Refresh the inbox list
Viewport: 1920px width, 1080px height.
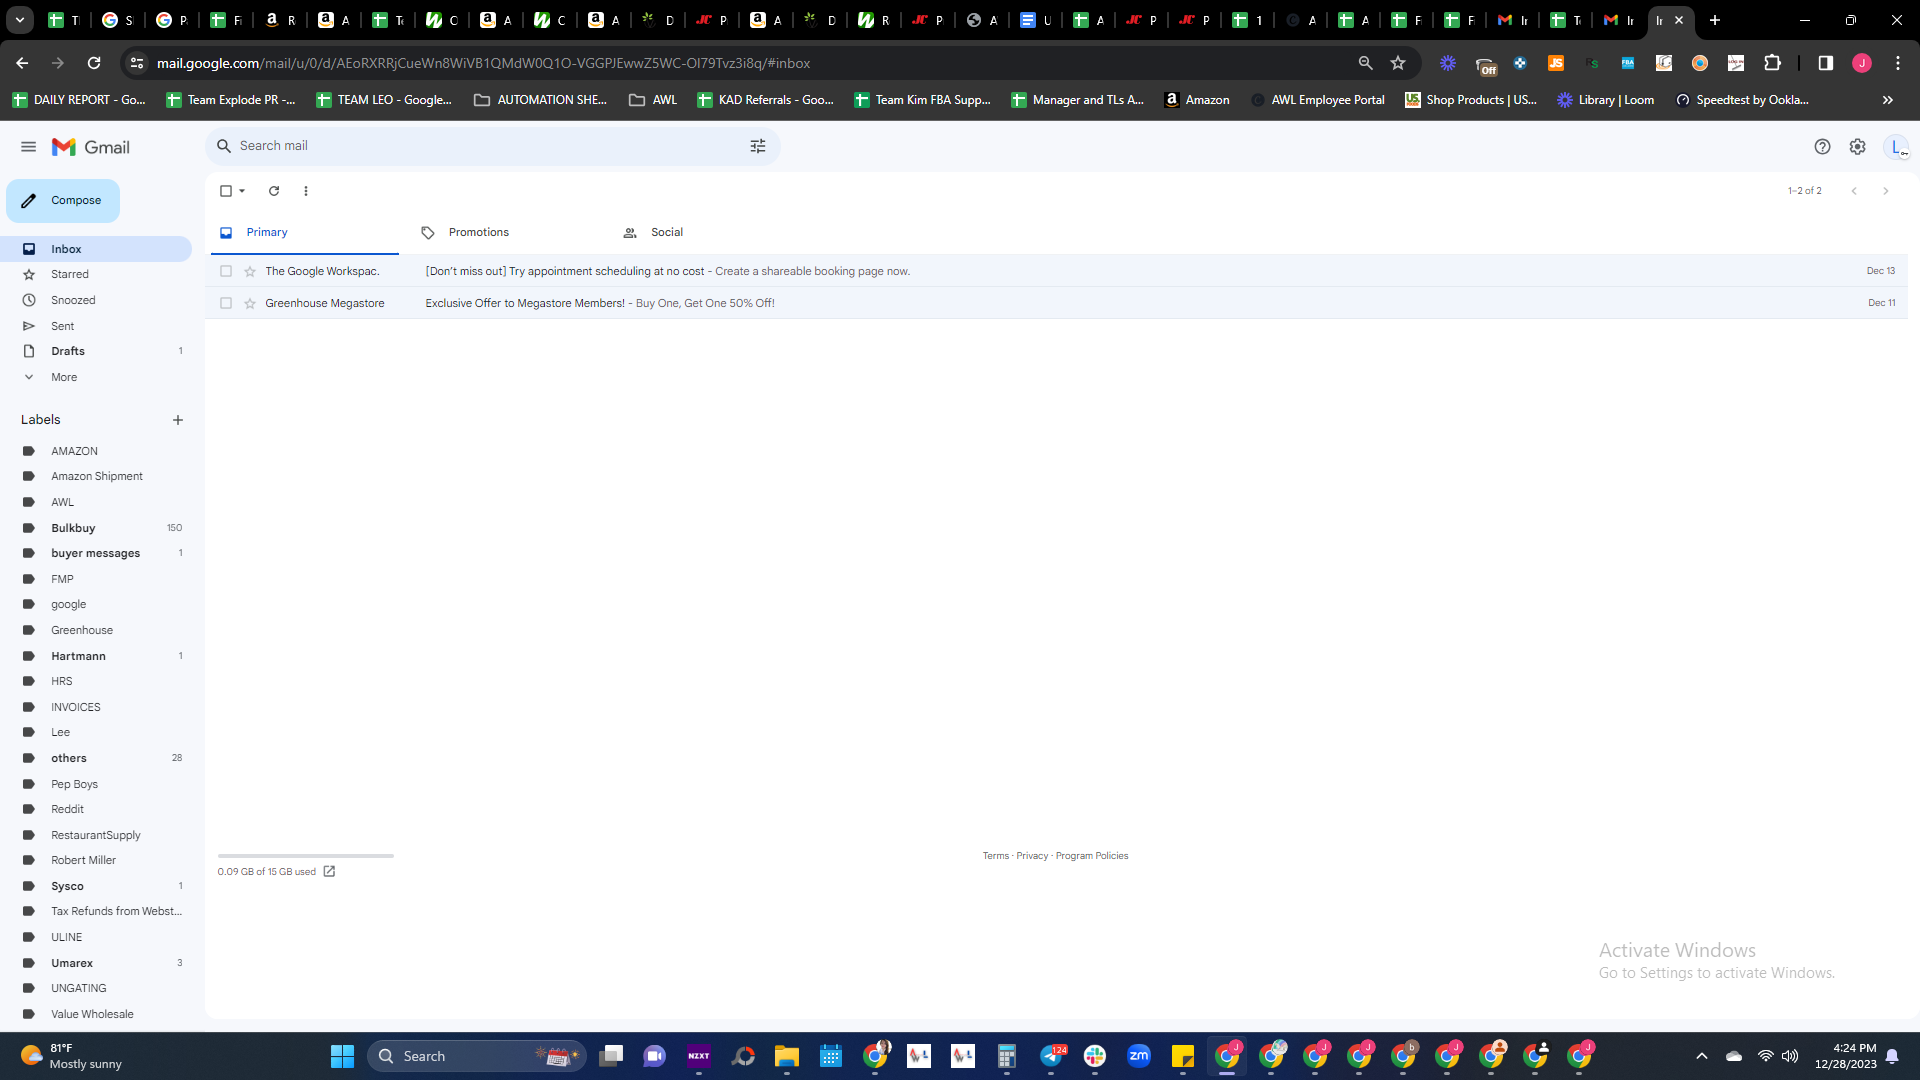274,191
